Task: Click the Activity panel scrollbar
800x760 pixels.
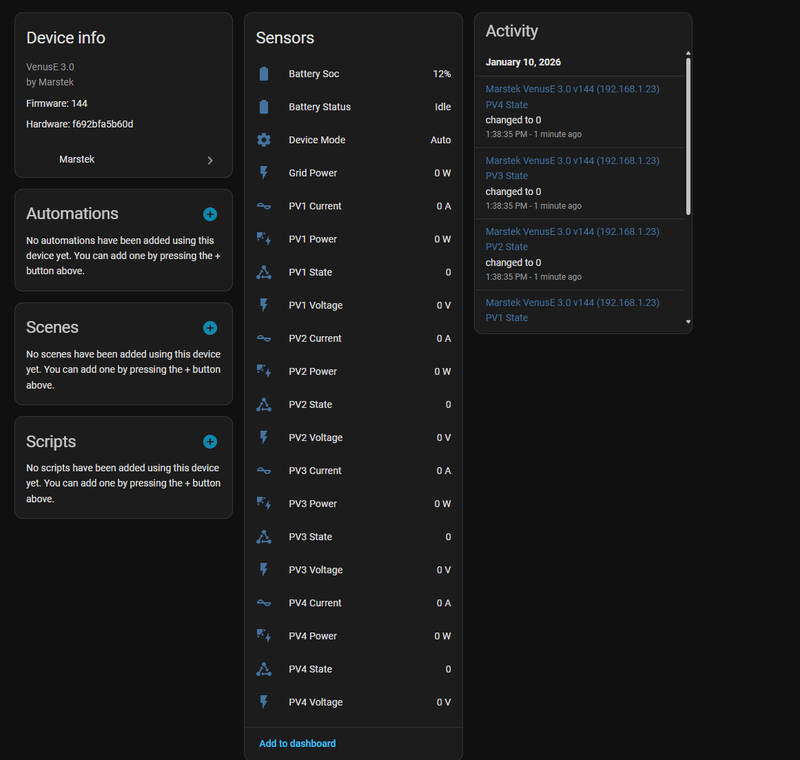Action: pos(687,135)
